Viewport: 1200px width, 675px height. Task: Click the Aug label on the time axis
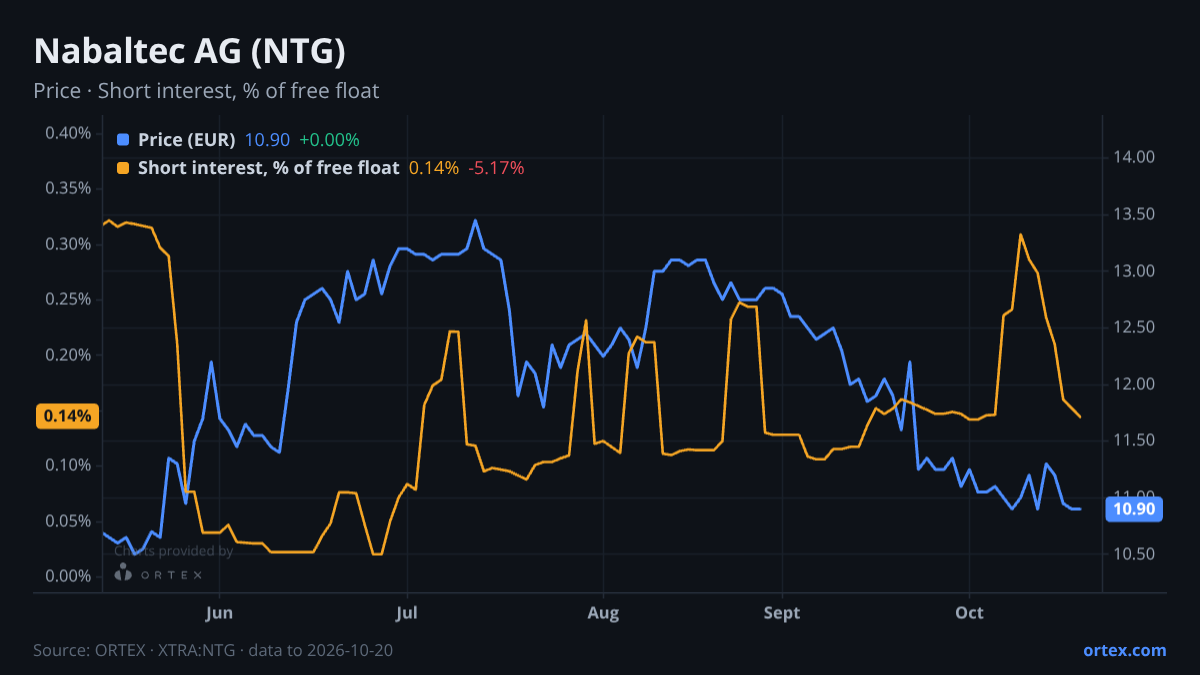pyautogui.click(x=603, y=613)
